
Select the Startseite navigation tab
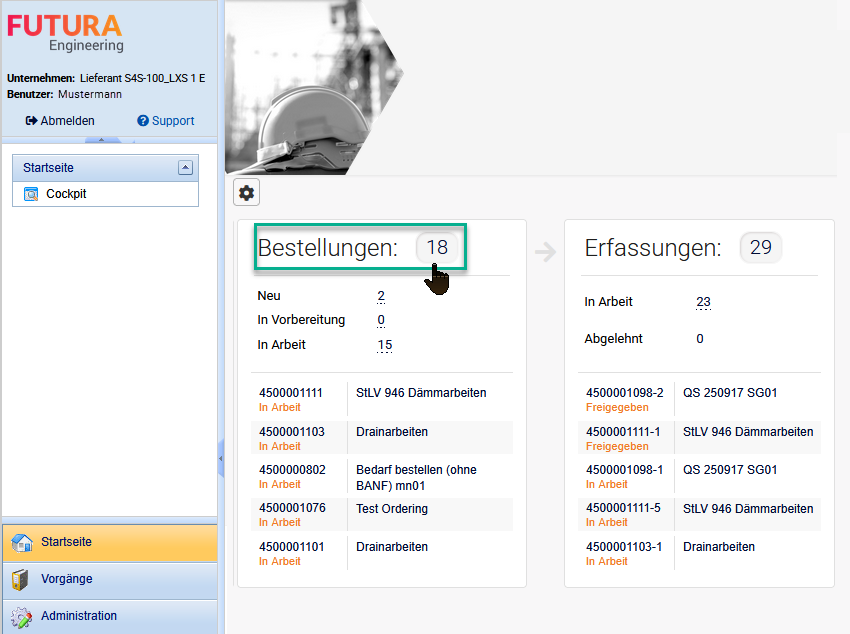[108, 542]
